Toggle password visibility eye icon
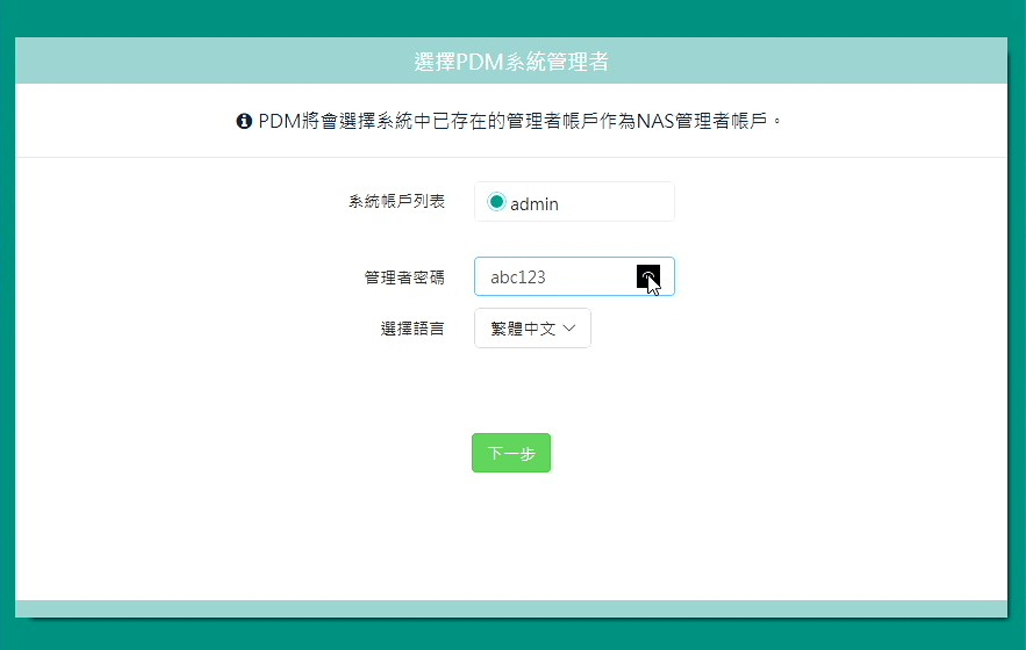The height and width of the screenshot is (650, 1026). 648,277
